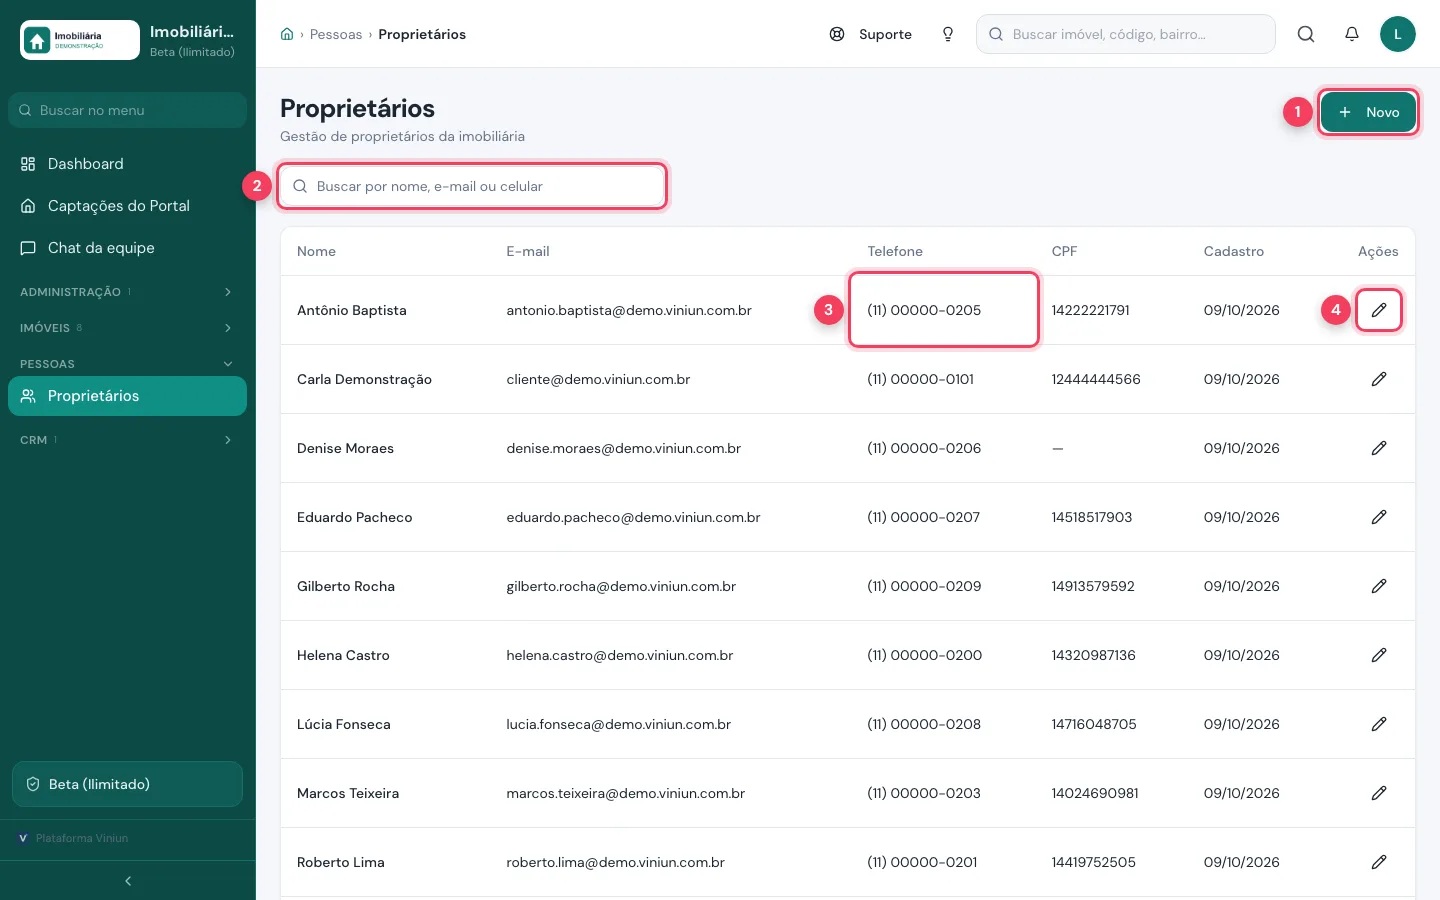This screenshot has height=900, width=1440.
Task: Select Proprietários in the sidebar
Action: (x=127, y=396)
